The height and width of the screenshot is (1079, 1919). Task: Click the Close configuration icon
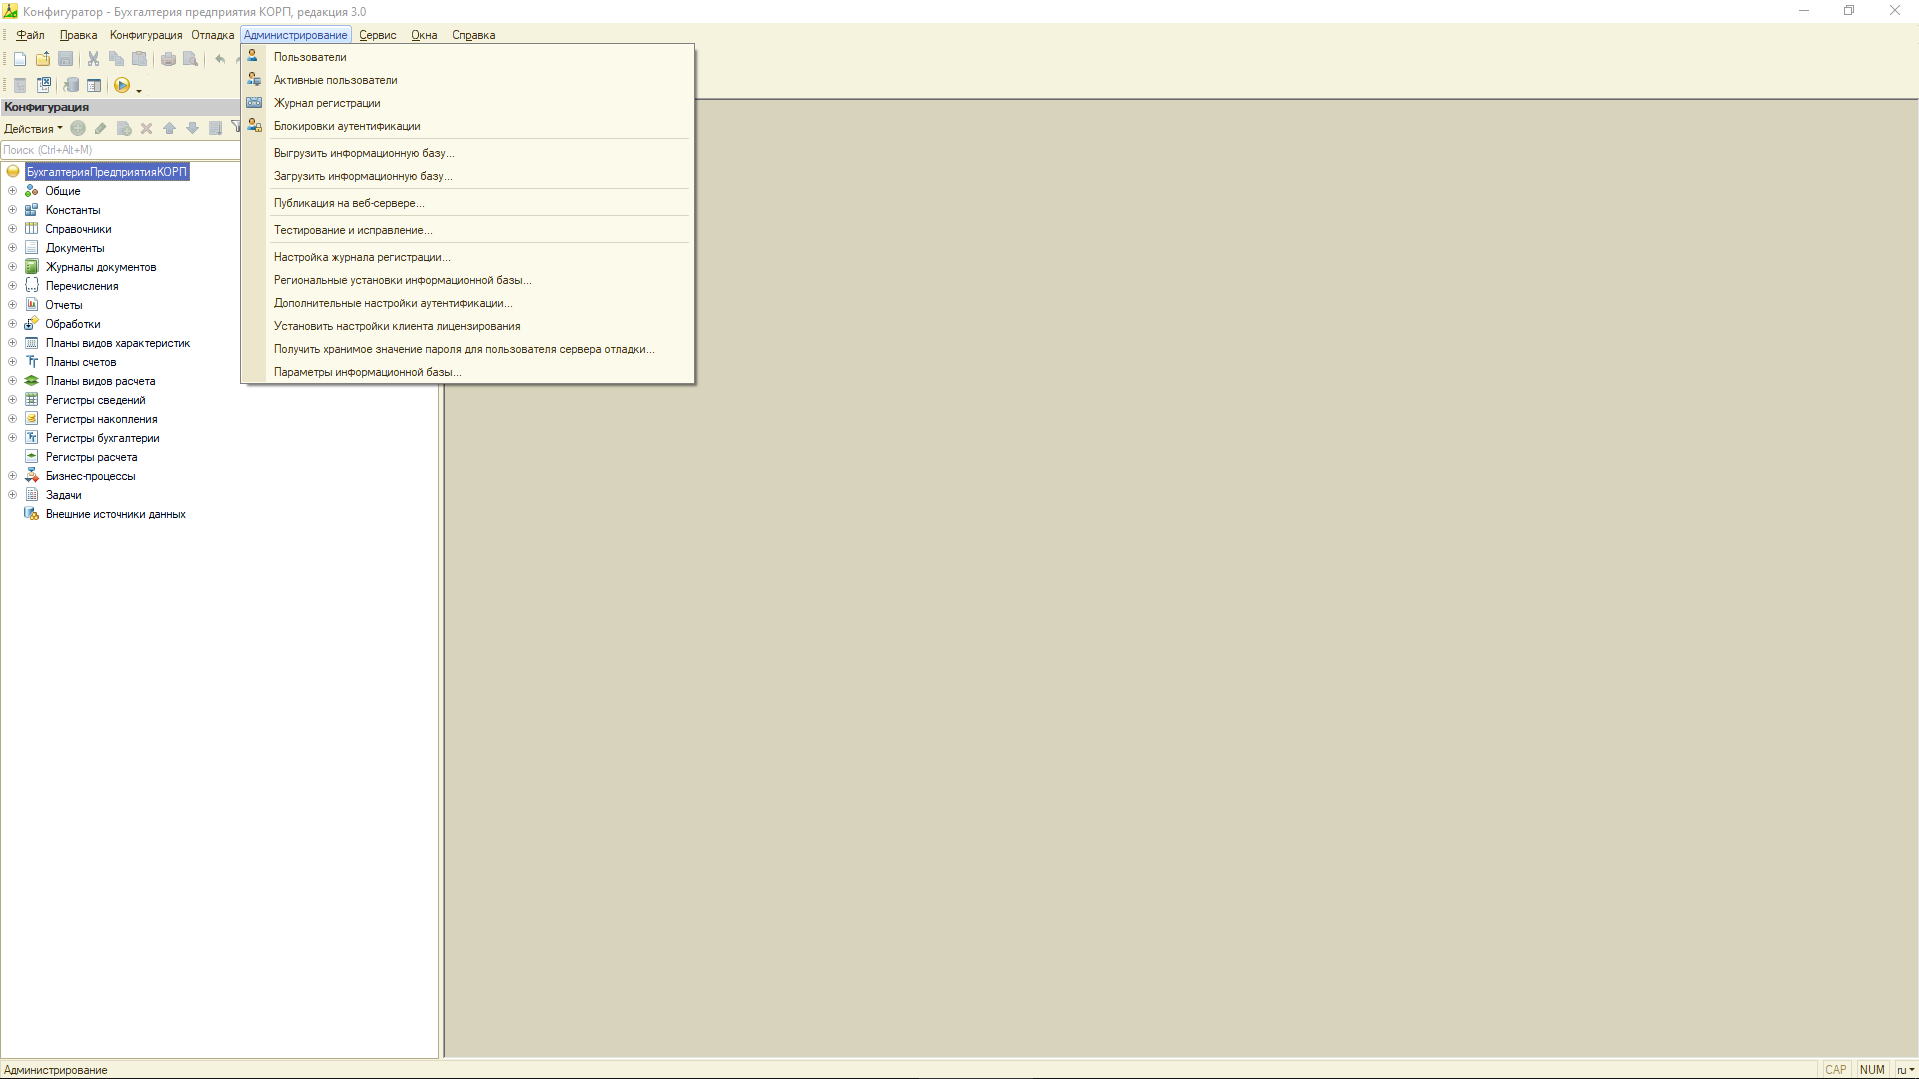pos(44,85)
